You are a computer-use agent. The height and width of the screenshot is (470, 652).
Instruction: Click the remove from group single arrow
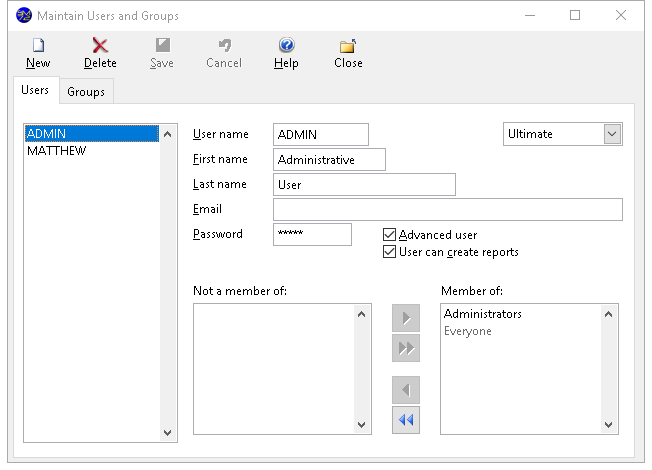(406, 390)
